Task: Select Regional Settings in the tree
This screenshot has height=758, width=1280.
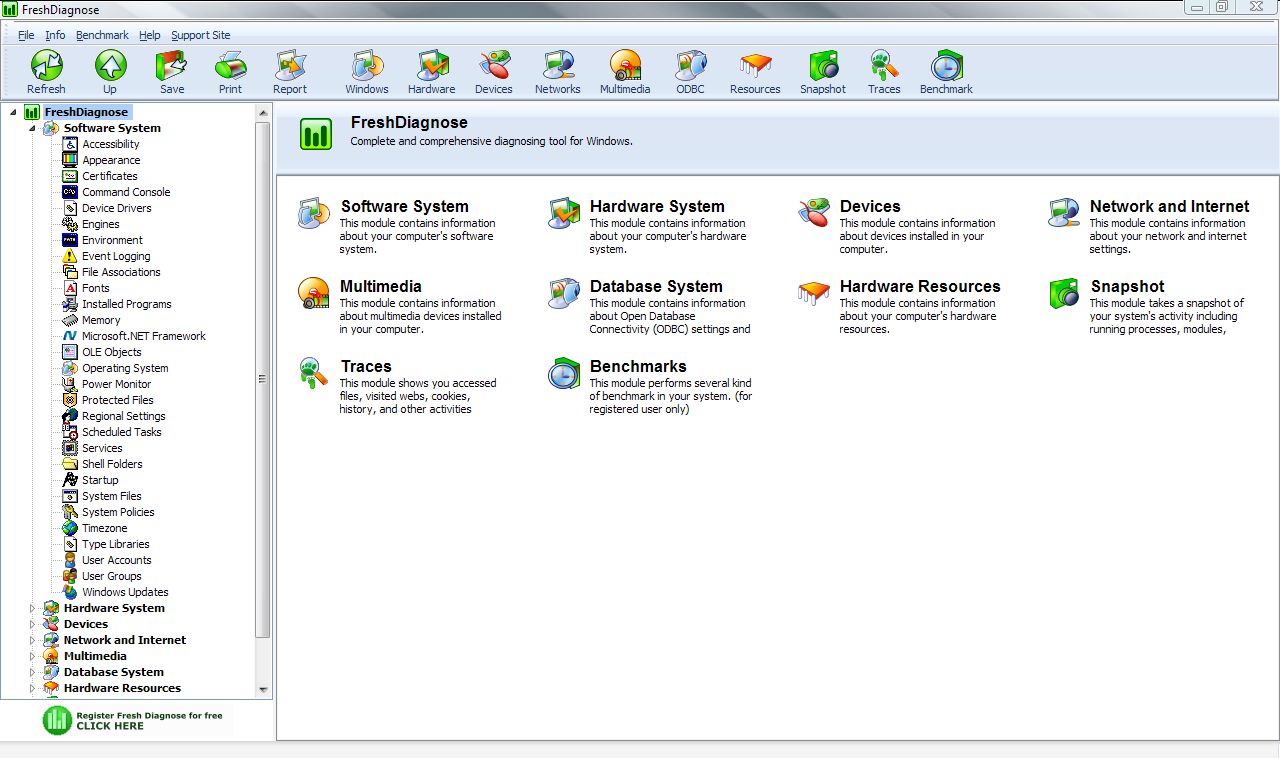Action: click(124, 416)
